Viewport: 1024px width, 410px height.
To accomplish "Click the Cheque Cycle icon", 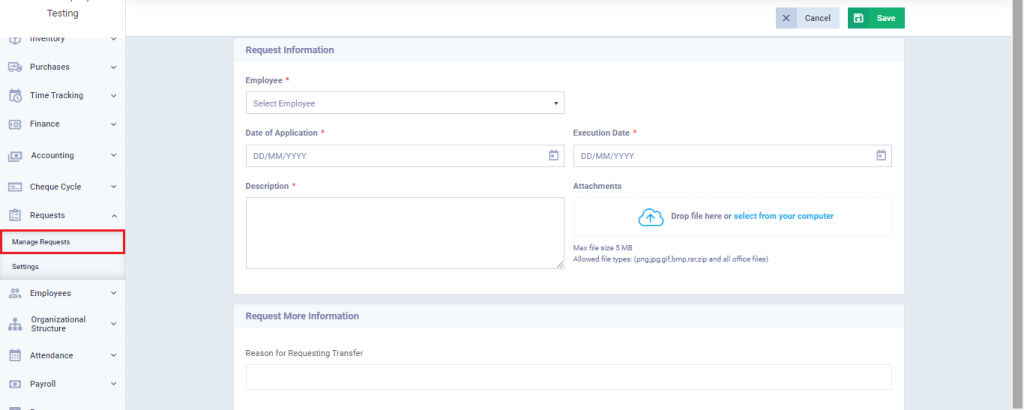I will point(15,187).
